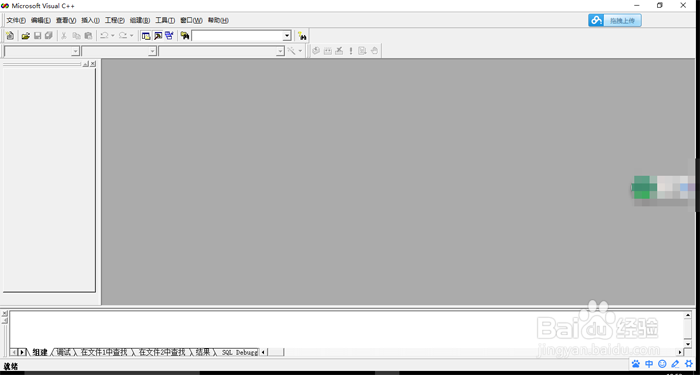Image resolution: width=700 pixels, height=375 pixels.
Task: Switch to the 调试 output tab
Action: pos(64,352)
